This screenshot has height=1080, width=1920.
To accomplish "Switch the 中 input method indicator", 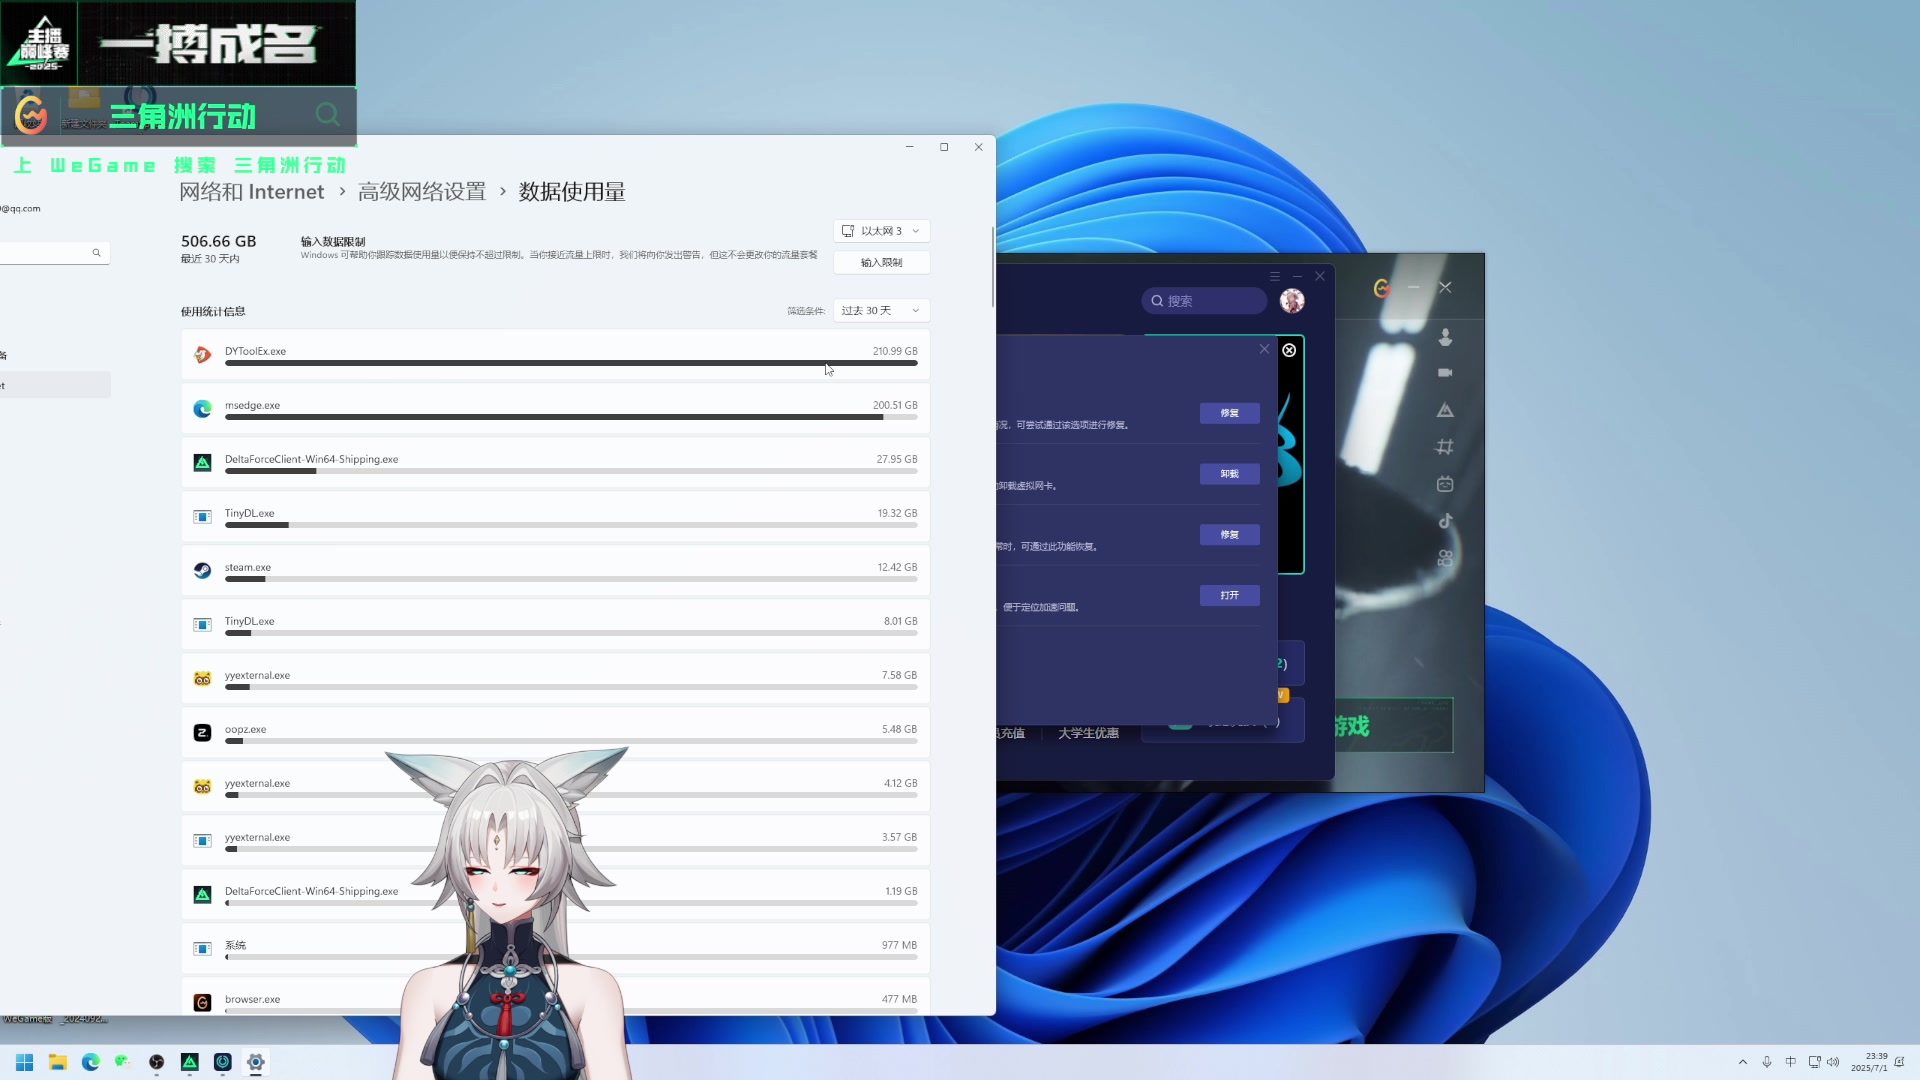I will coord(1790,1062).
